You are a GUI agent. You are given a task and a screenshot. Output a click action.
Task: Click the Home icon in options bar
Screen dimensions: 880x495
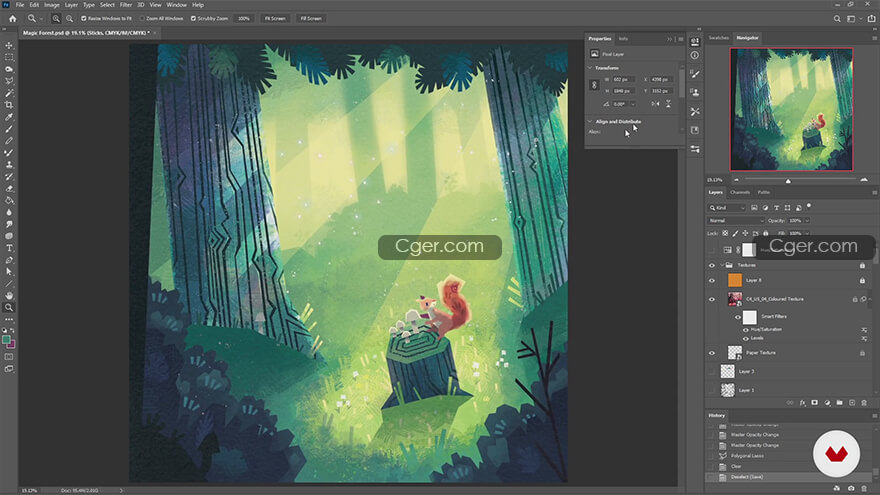[x=11, y=18]
